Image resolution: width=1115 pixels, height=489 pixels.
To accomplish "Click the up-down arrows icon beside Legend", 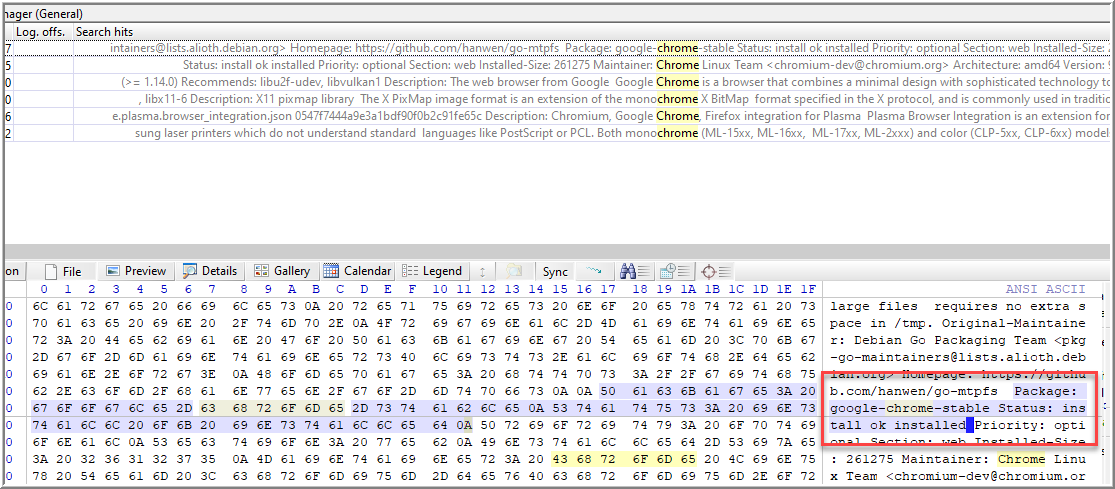I will [482, 271].
